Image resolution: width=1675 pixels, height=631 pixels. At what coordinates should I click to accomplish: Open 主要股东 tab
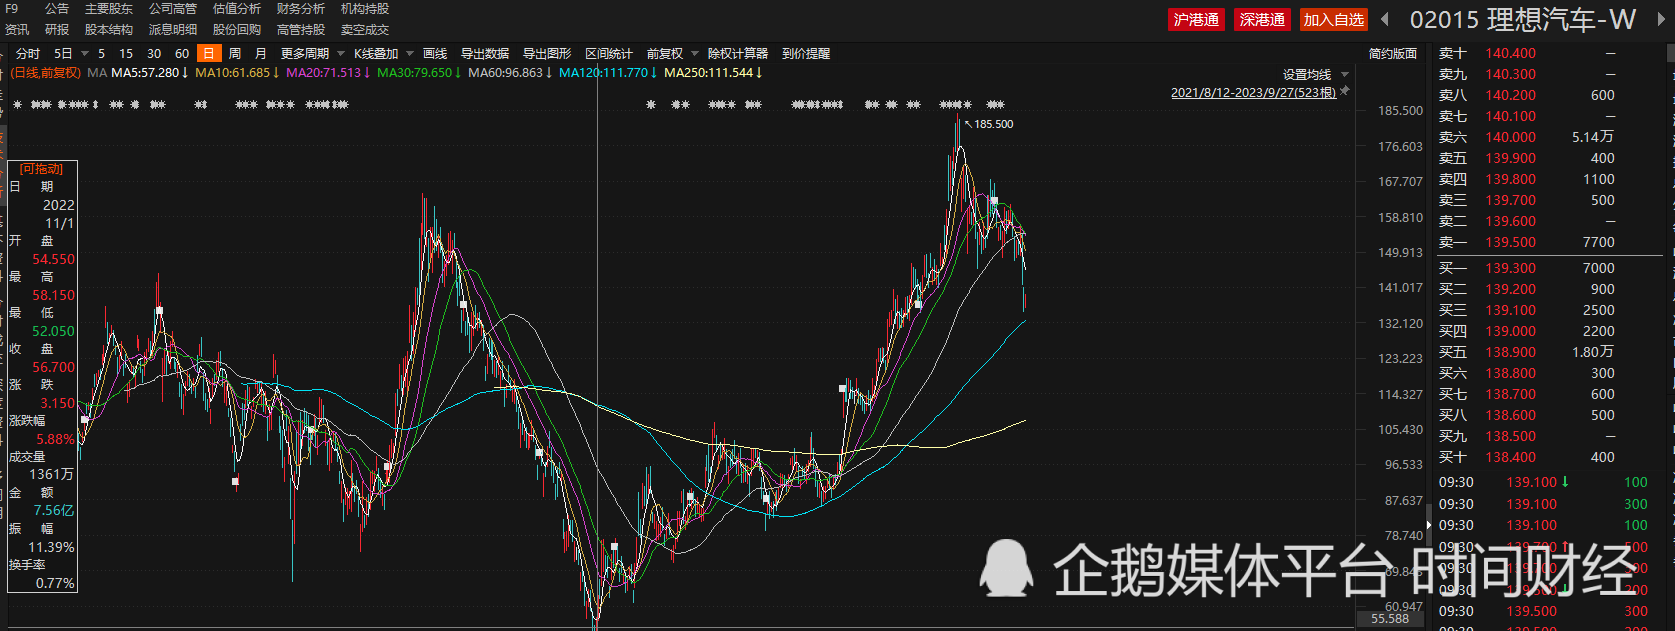point(109,9)
